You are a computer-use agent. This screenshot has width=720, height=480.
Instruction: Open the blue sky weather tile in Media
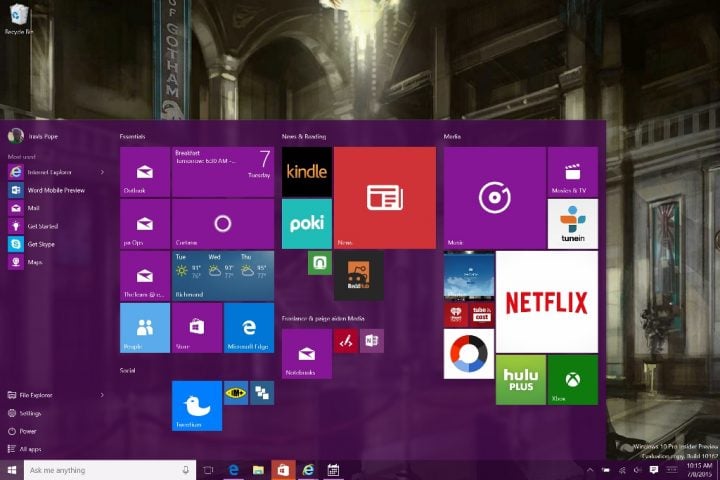(x=469, y=276)
